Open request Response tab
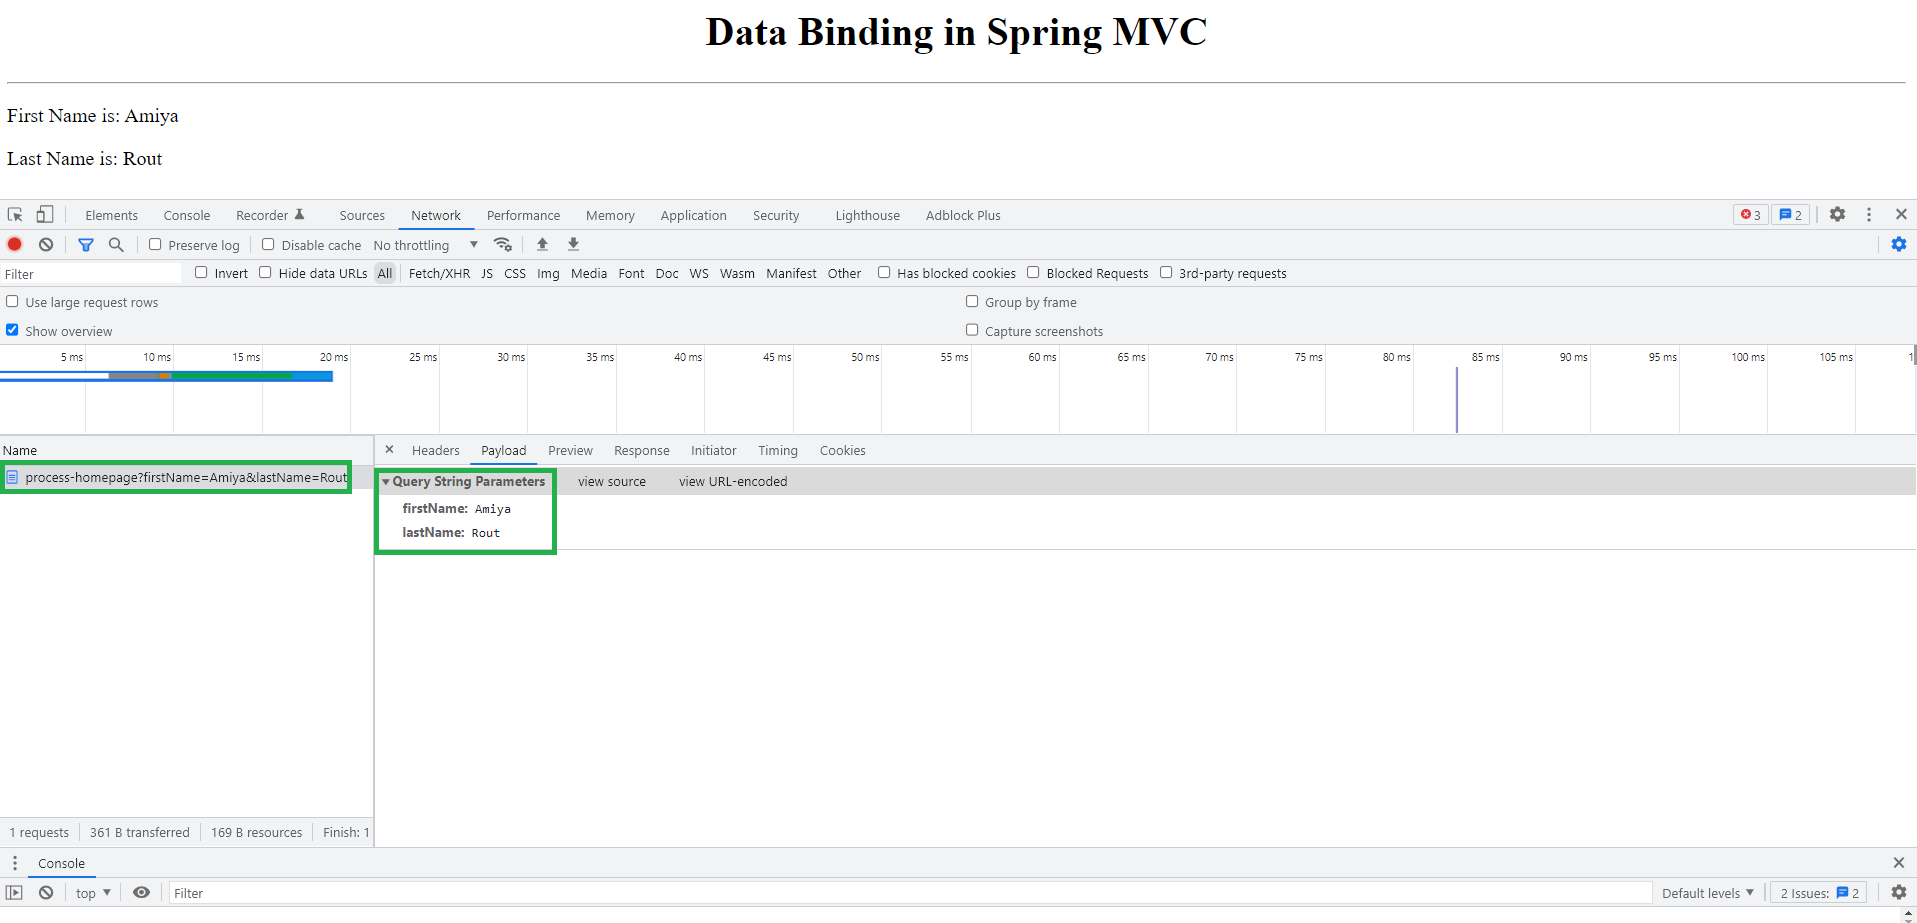The height and width of the screenshot is (923, 1917). pyautogui.click(x=642, y=451)
